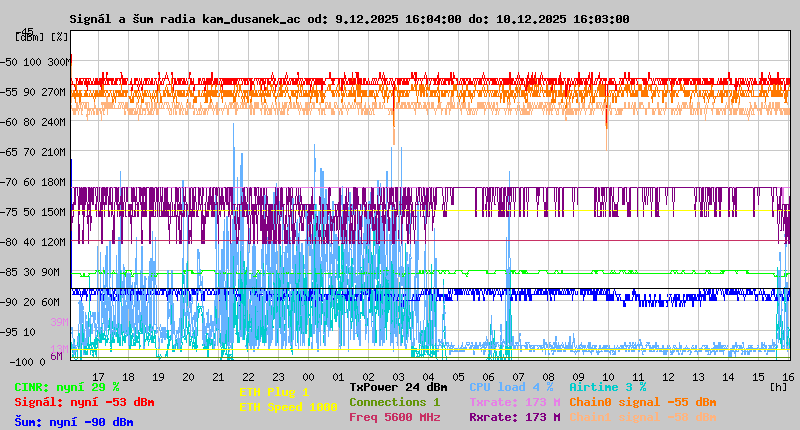Screen dimensions: 800x430
Task: Click the 'Freq 5600 MHz' legend label
Action: click(394, 417)
